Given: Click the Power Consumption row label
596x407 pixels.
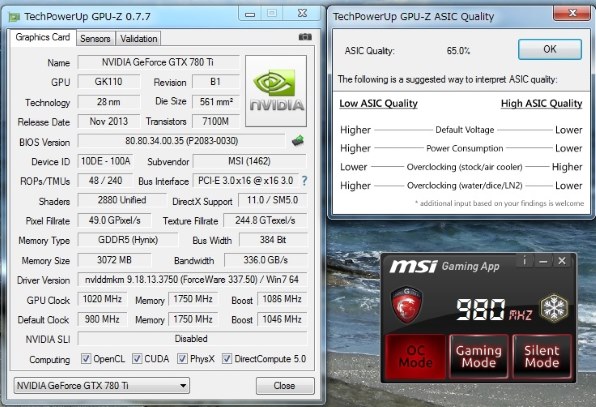Looking at the screenshot, I should pos(465,149).
